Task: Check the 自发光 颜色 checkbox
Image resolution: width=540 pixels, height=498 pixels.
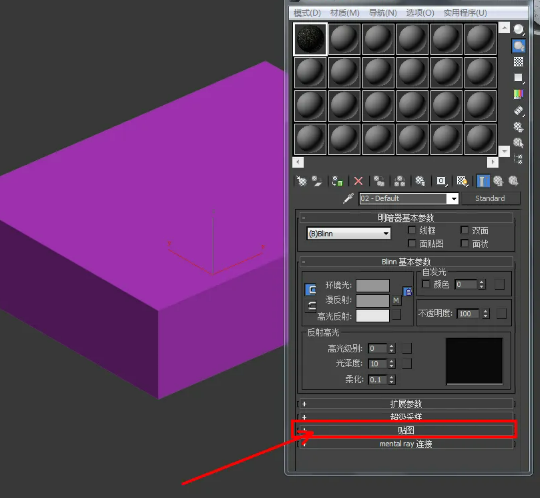Action: coord(426,284)
